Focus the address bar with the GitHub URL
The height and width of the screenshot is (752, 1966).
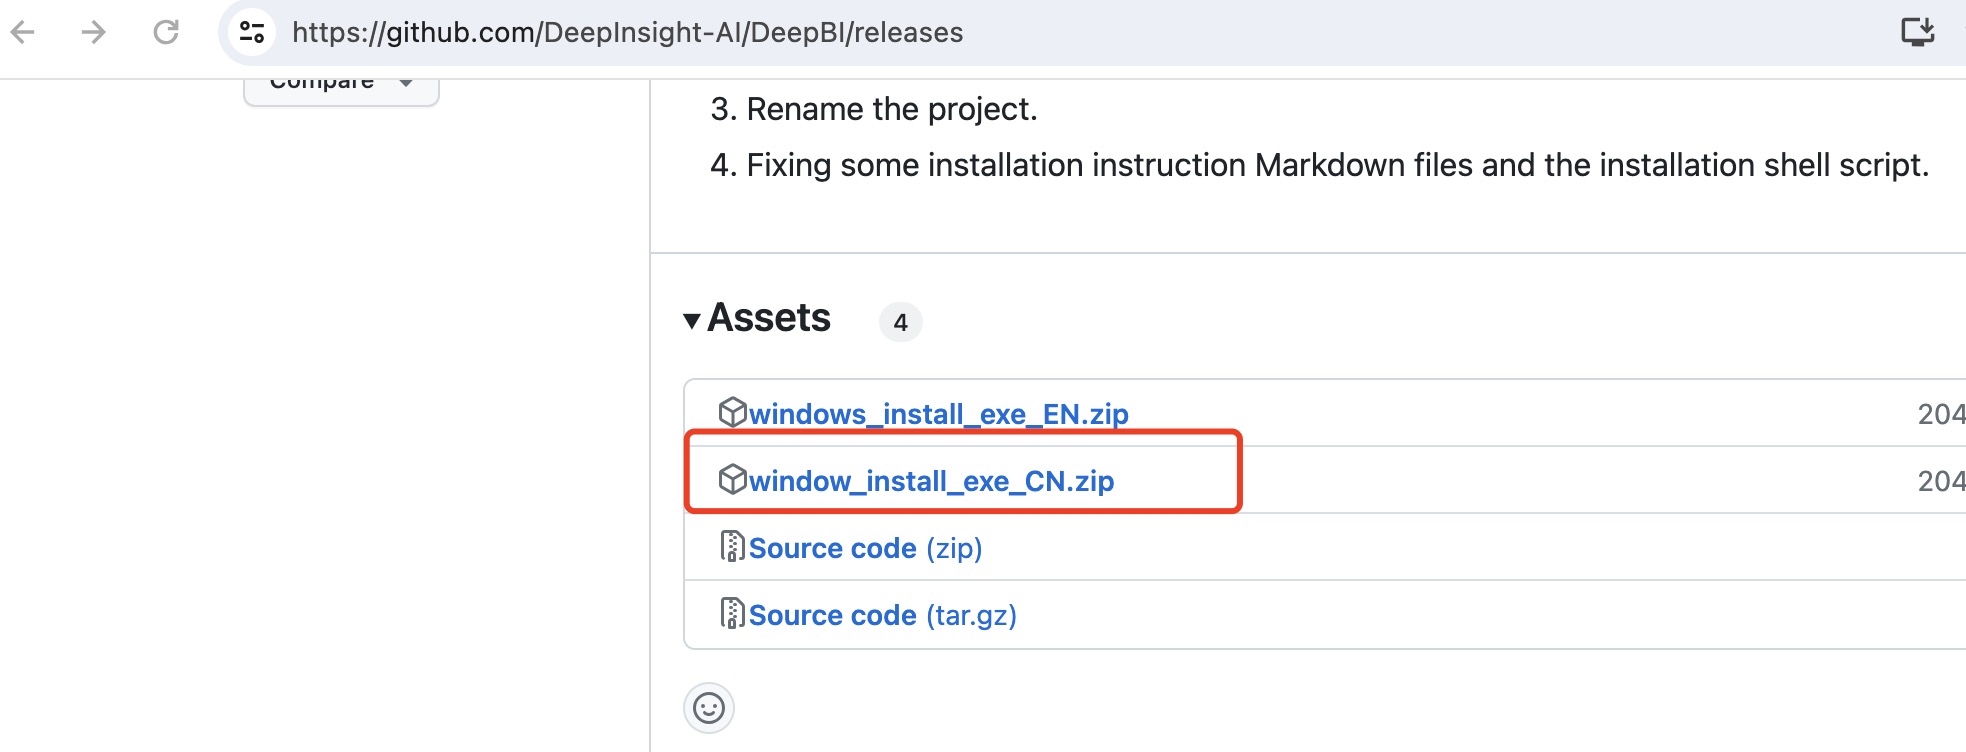point(627,33)
